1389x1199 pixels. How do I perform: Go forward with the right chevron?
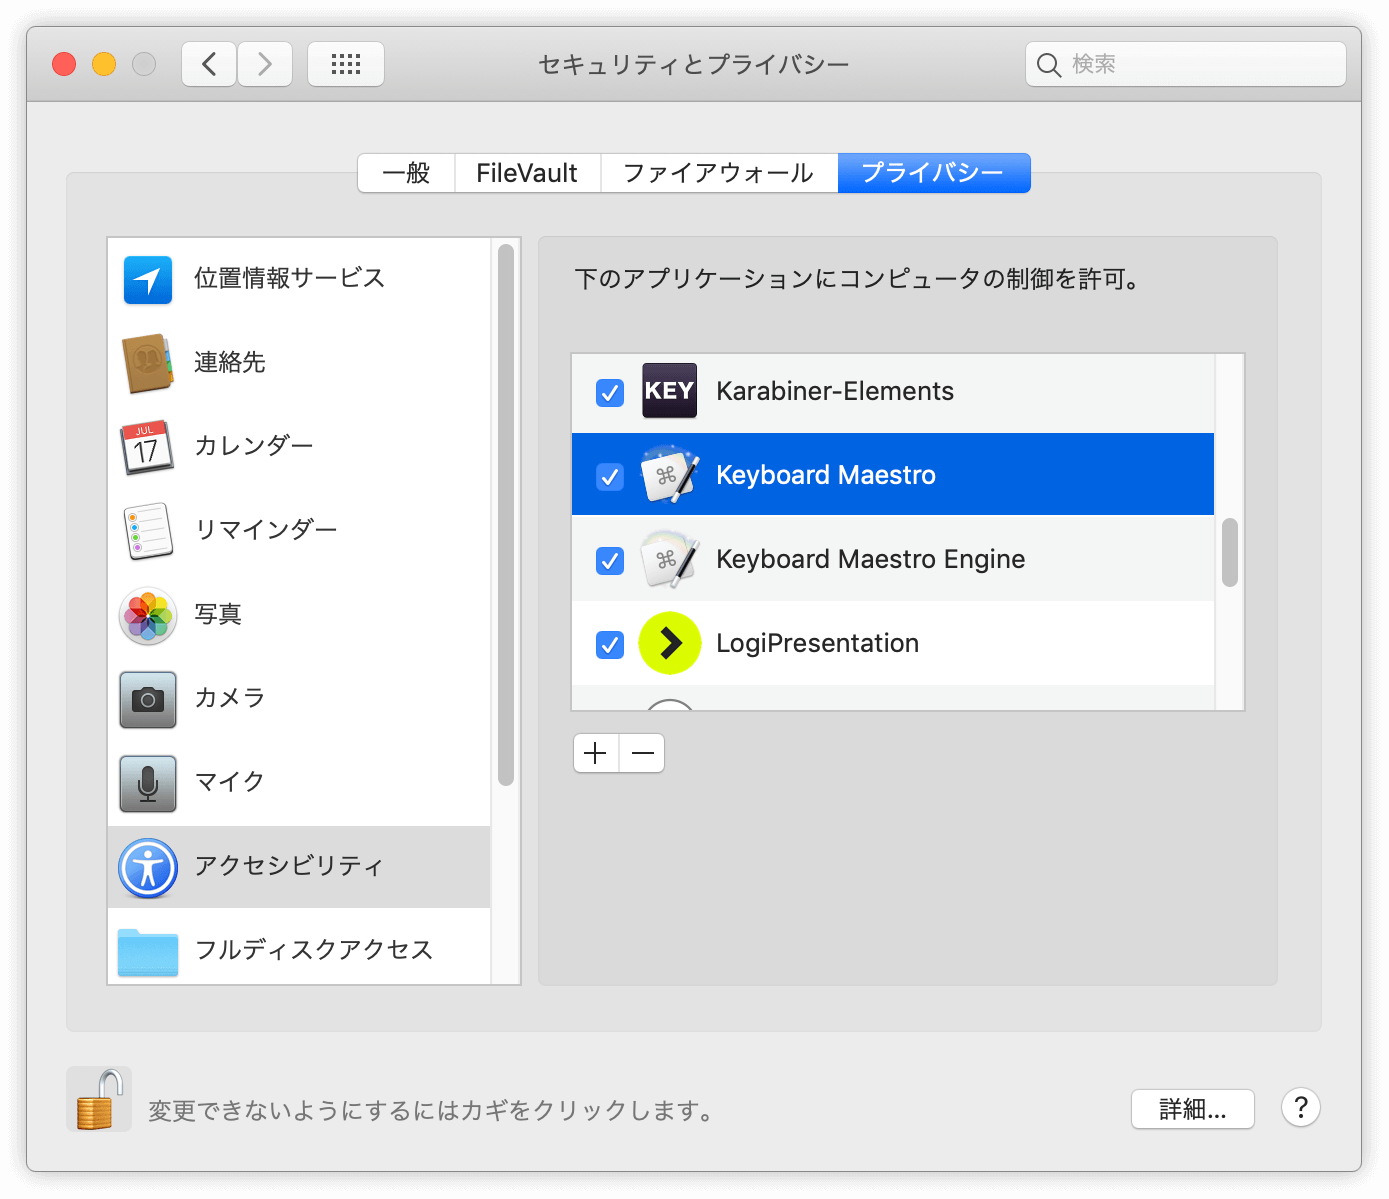click(265, 64)
